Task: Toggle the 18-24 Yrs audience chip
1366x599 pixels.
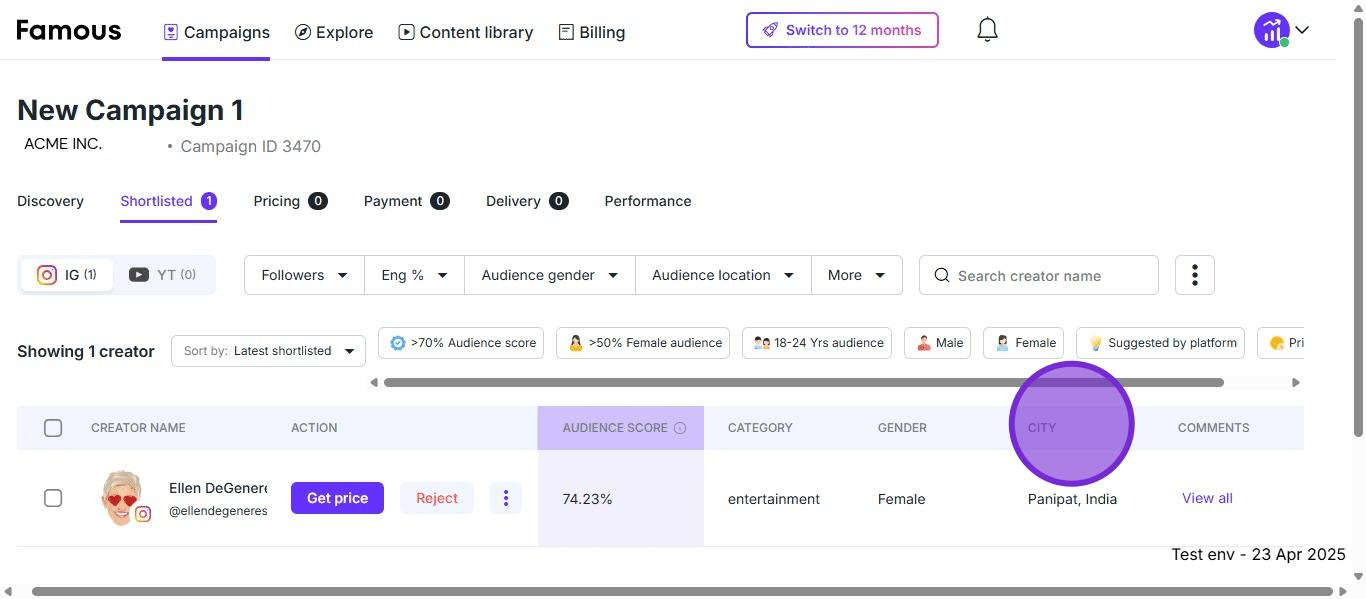Action: click(x=817, y=343)
